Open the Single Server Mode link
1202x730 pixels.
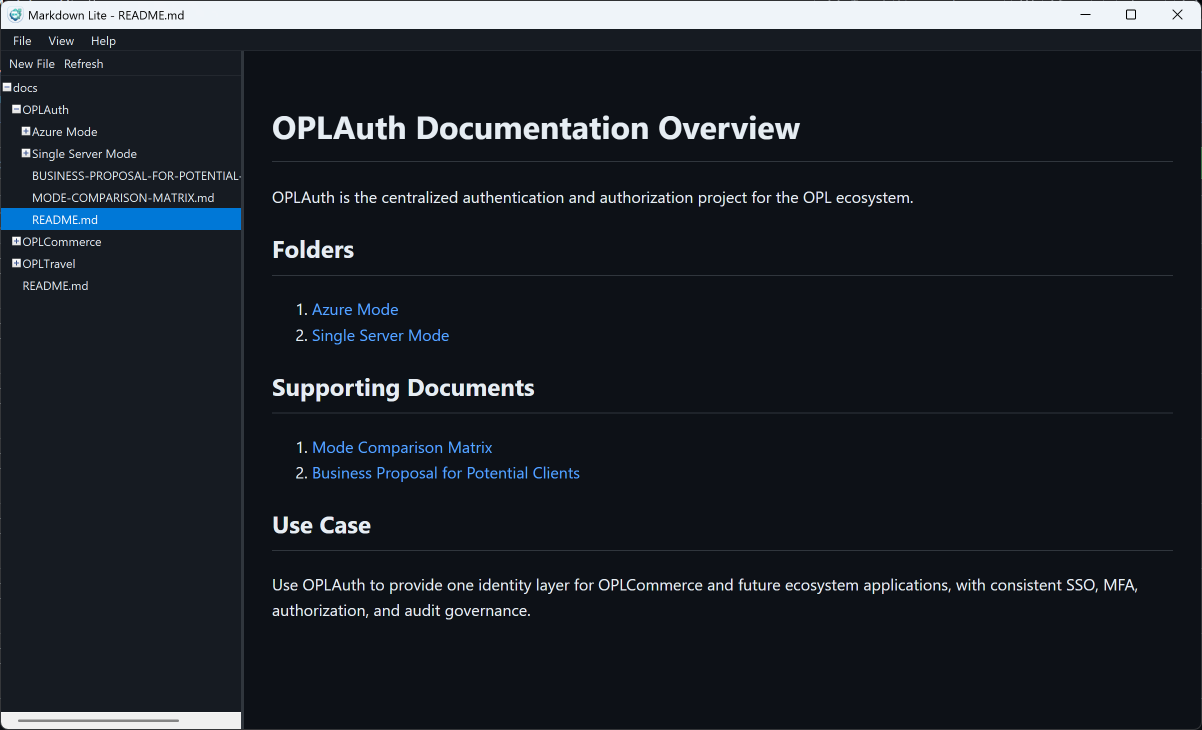[x=380, y=335]
